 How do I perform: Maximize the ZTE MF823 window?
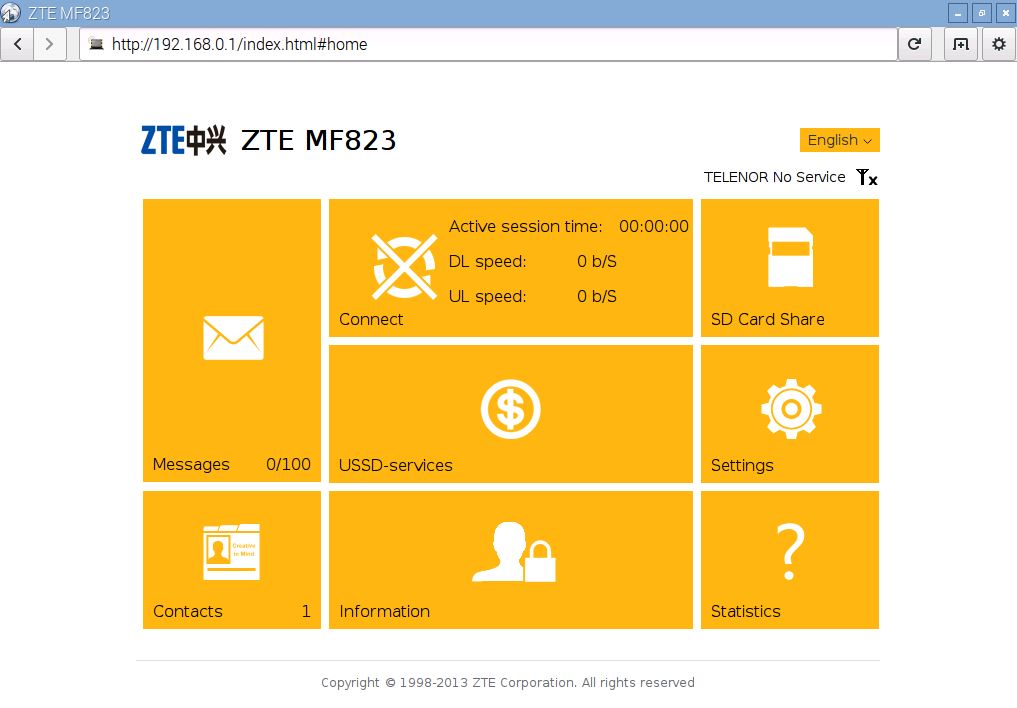[x=981, y=13]
